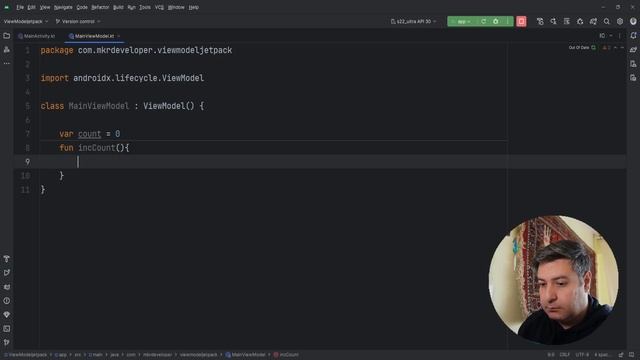Open the Refactor menu
640x360 pixels.
[100, 7]
